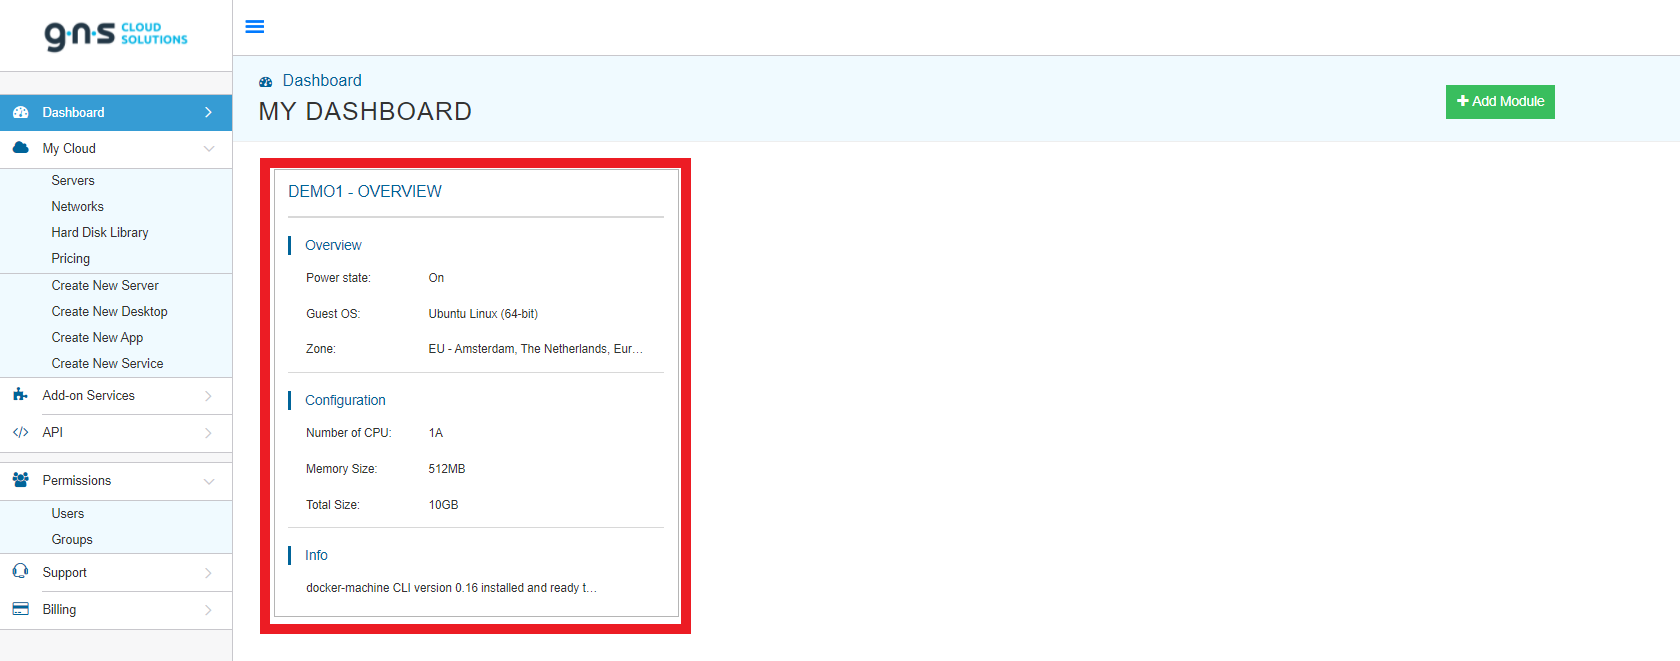Collapse the My Cloud chevron
The height and width of the screenshot is (661, 1680).
click(x=209, y=148)
